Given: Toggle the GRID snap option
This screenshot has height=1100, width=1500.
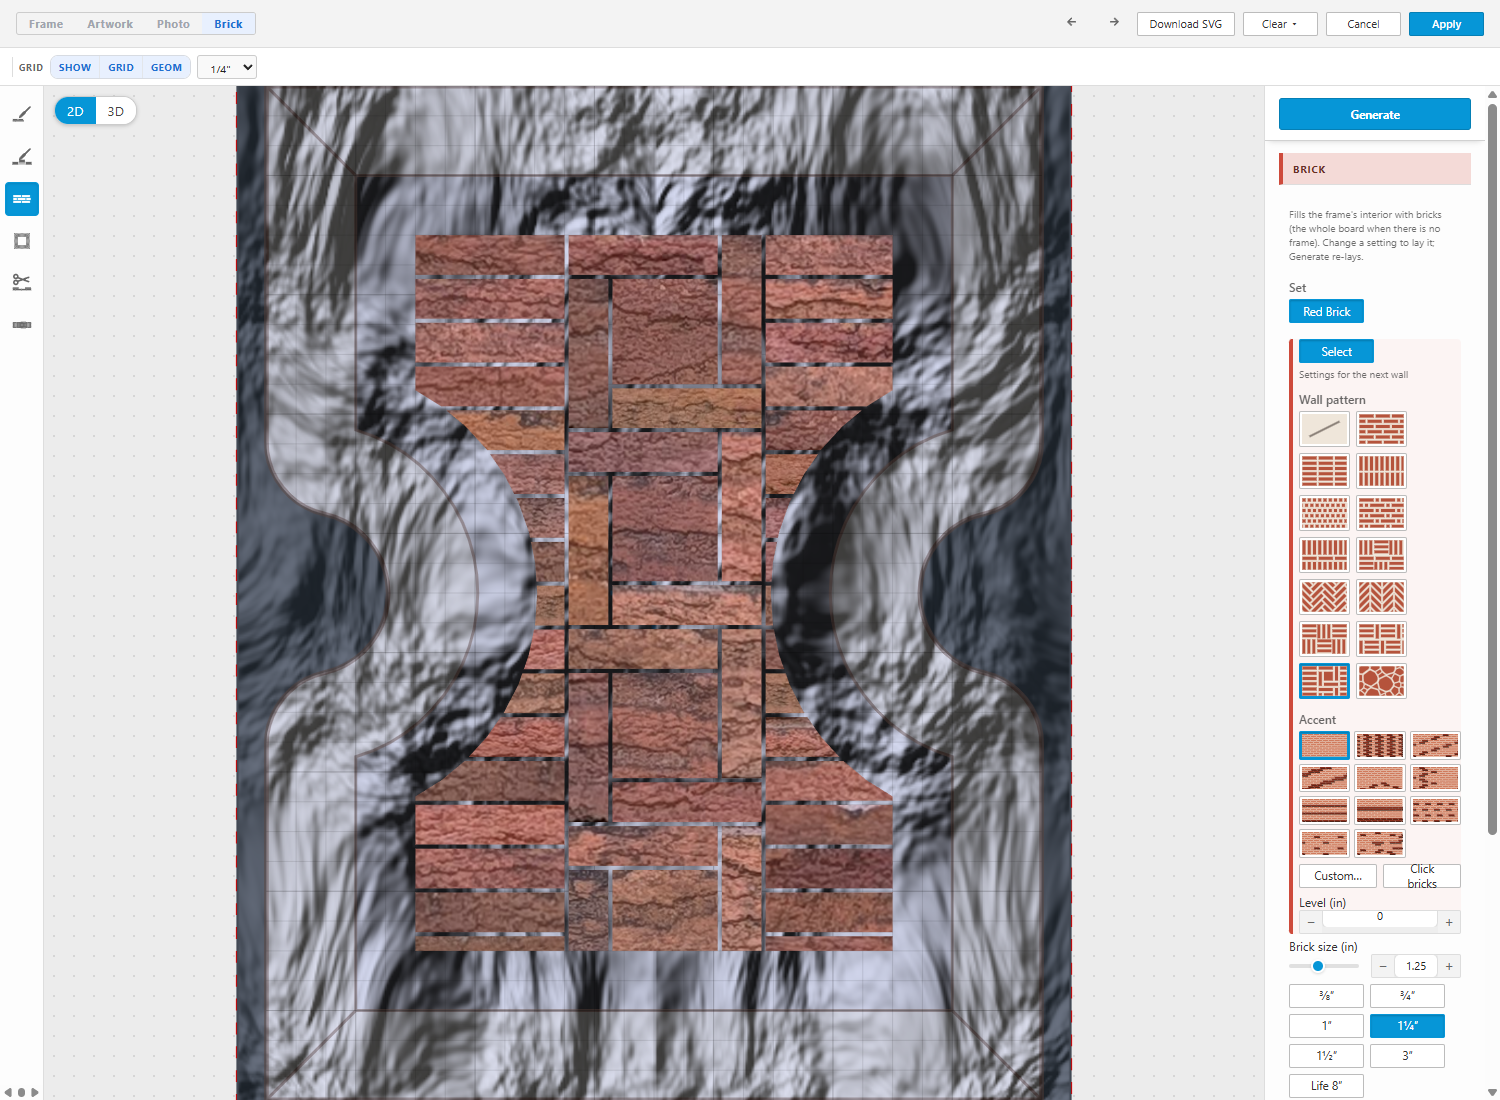Looking at the screenshot, I should coord(121,68).
